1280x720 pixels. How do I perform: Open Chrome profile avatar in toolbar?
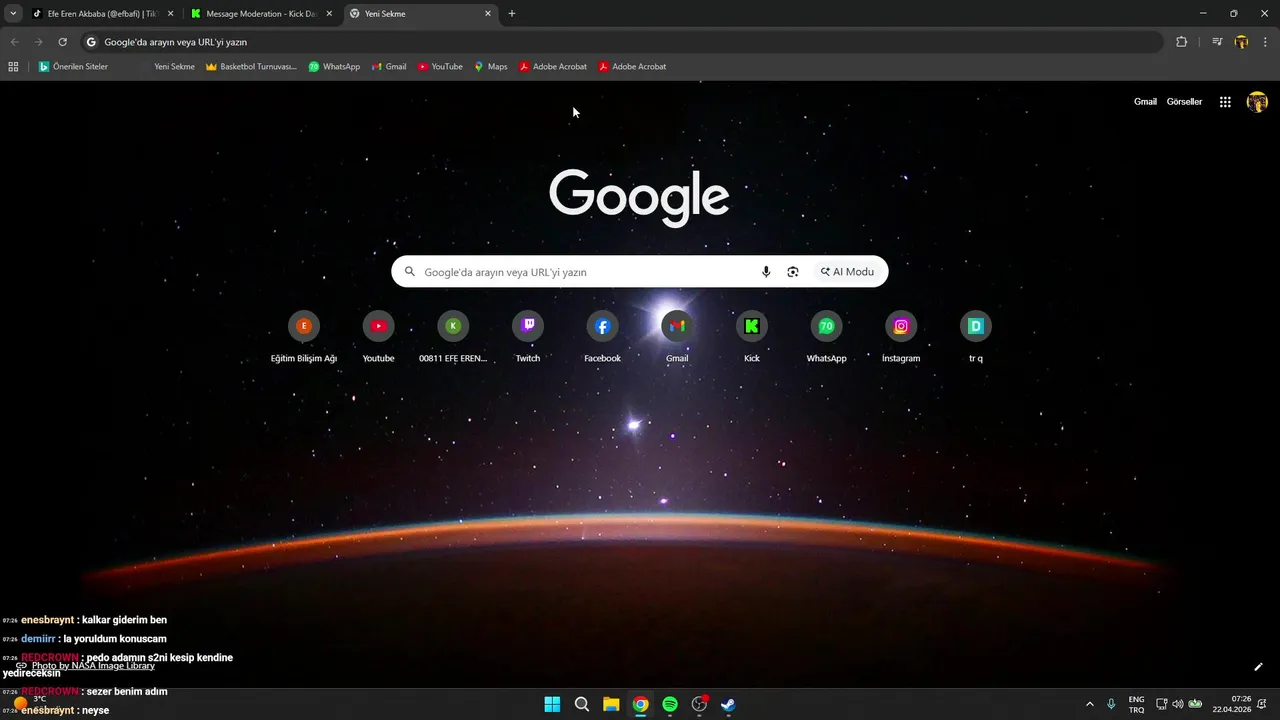(x=1242, y=42)
